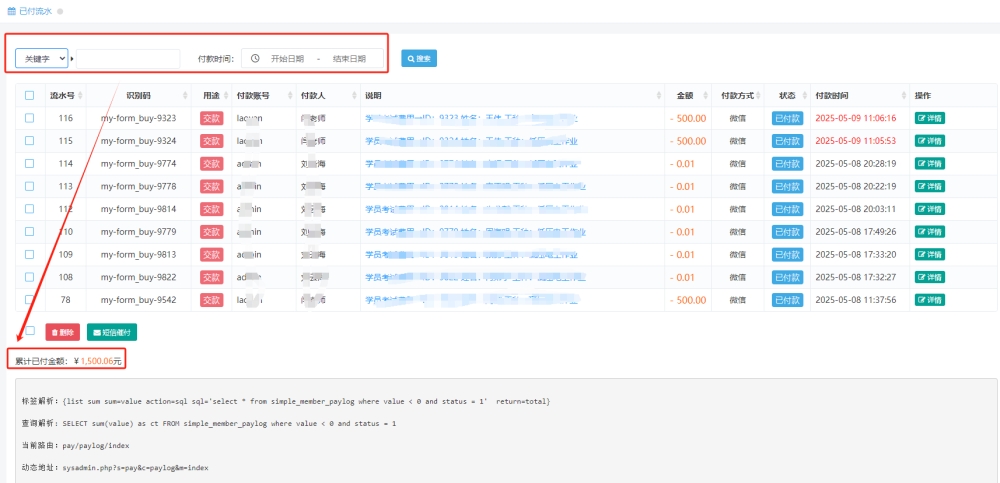Focus the keyword search input field
Viewport: 1000px width, 483px height.
(x=128, y=59)
